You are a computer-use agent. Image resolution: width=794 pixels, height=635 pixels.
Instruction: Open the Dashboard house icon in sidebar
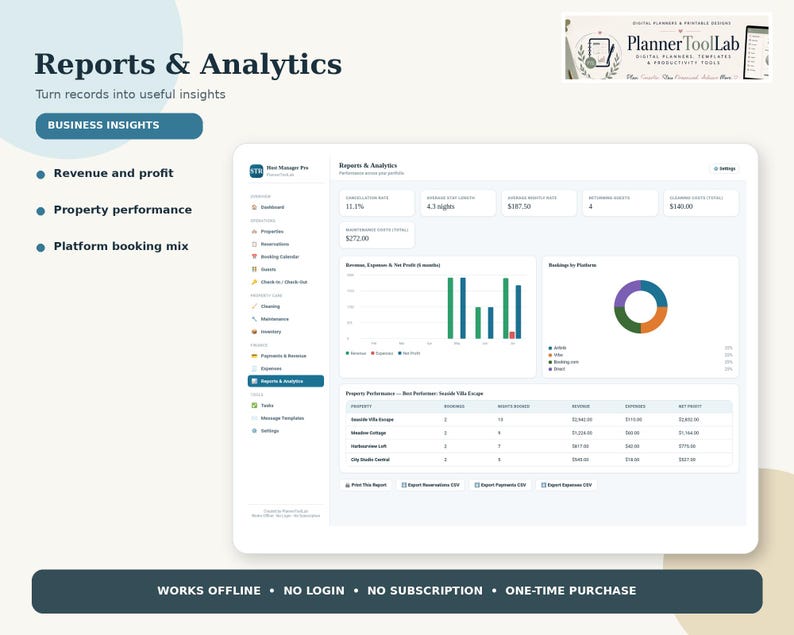point(254,207)
